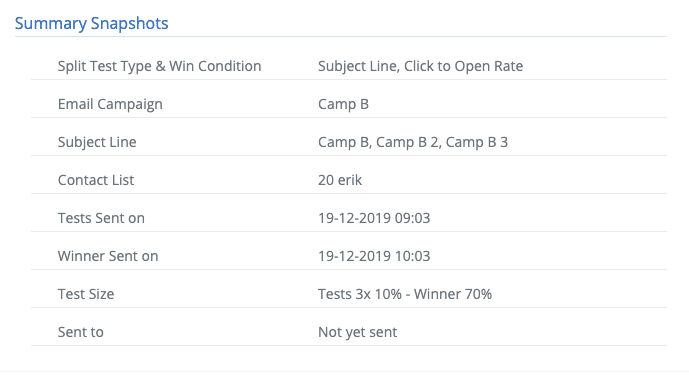689x379 pixels.
Task: Click the 19-12-2019 10:03 timestamp
Action: point(374,256)
